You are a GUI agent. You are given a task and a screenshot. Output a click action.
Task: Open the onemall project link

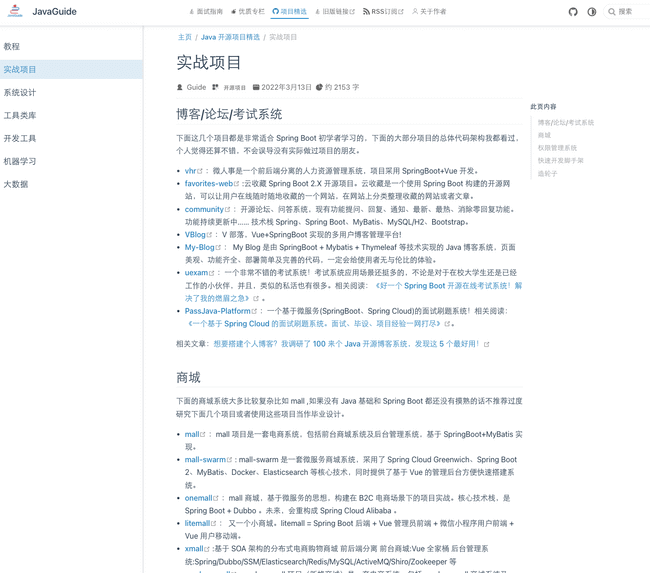(201, 498)
